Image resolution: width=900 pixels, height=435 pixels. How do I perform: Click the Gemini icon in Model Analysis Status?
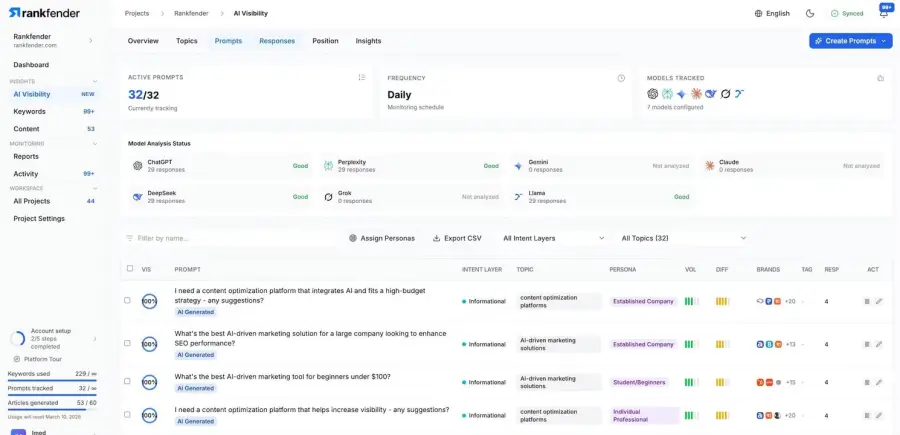pos(518,166)
